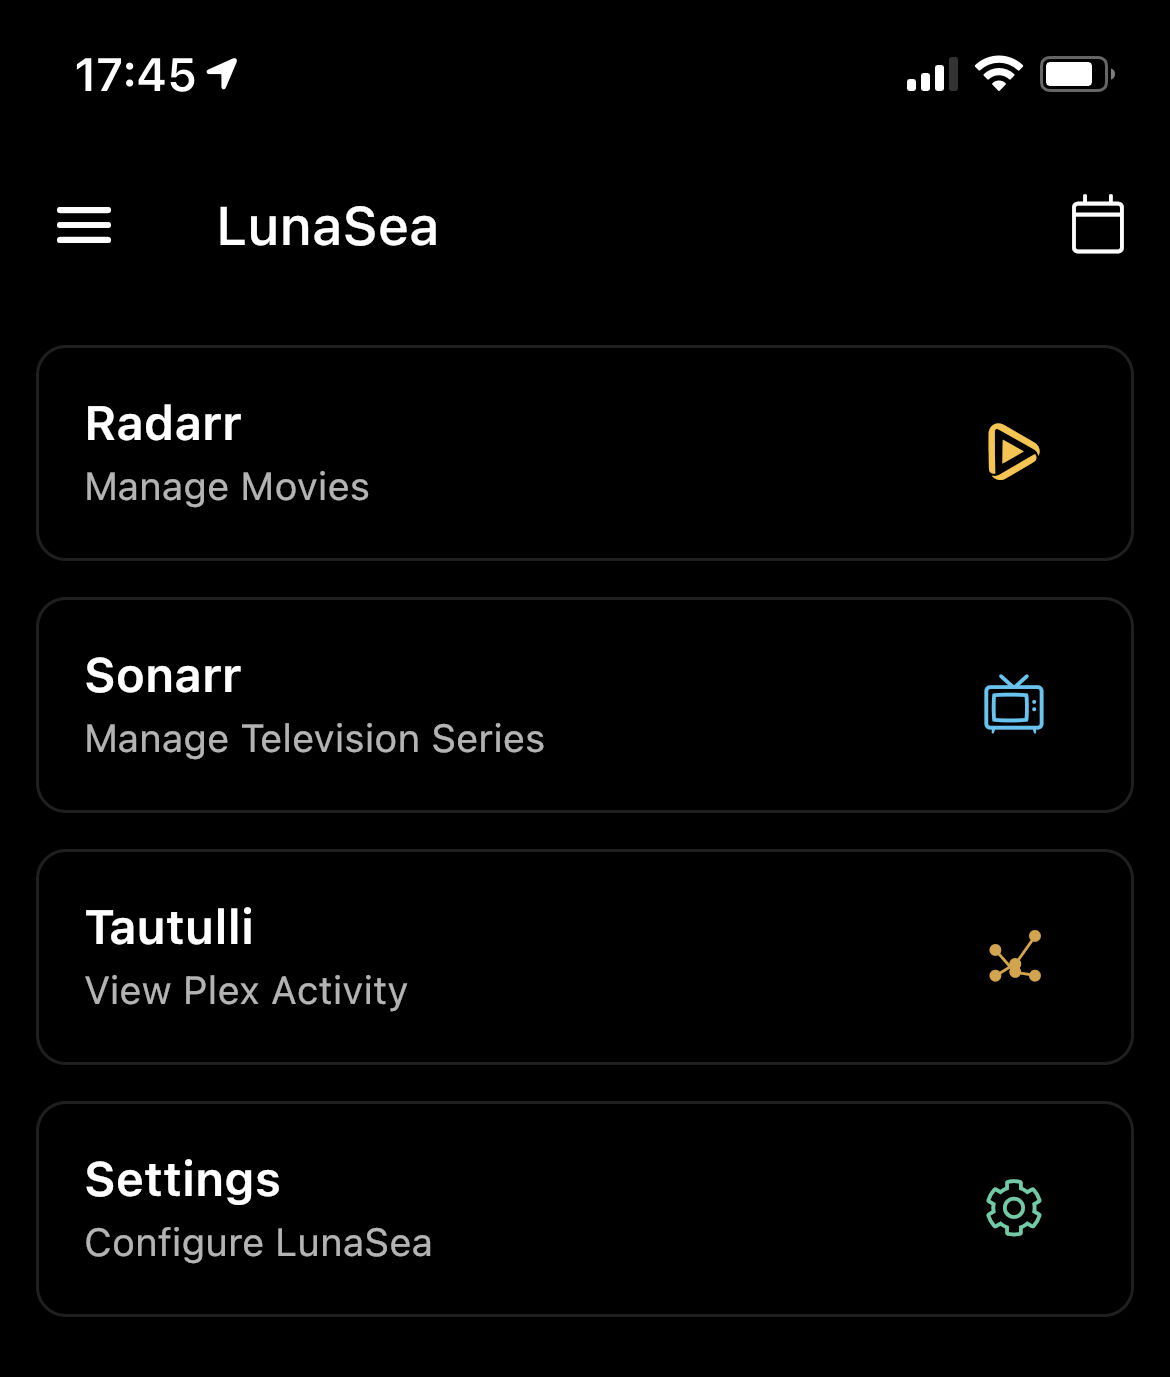Tap the yellow Radarr play icon
This screenshot has width=1170, height=1377.
(x=1013, y=452)
